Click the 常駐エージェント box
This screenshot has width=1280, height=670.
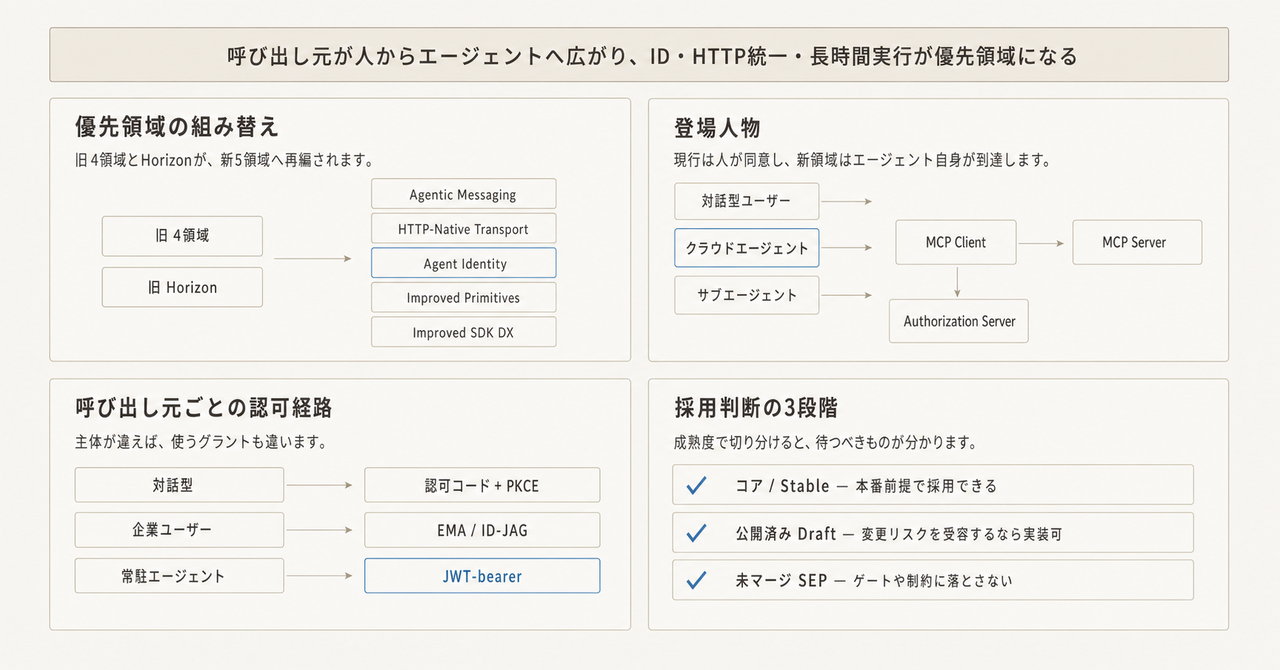tap(179, 576)
